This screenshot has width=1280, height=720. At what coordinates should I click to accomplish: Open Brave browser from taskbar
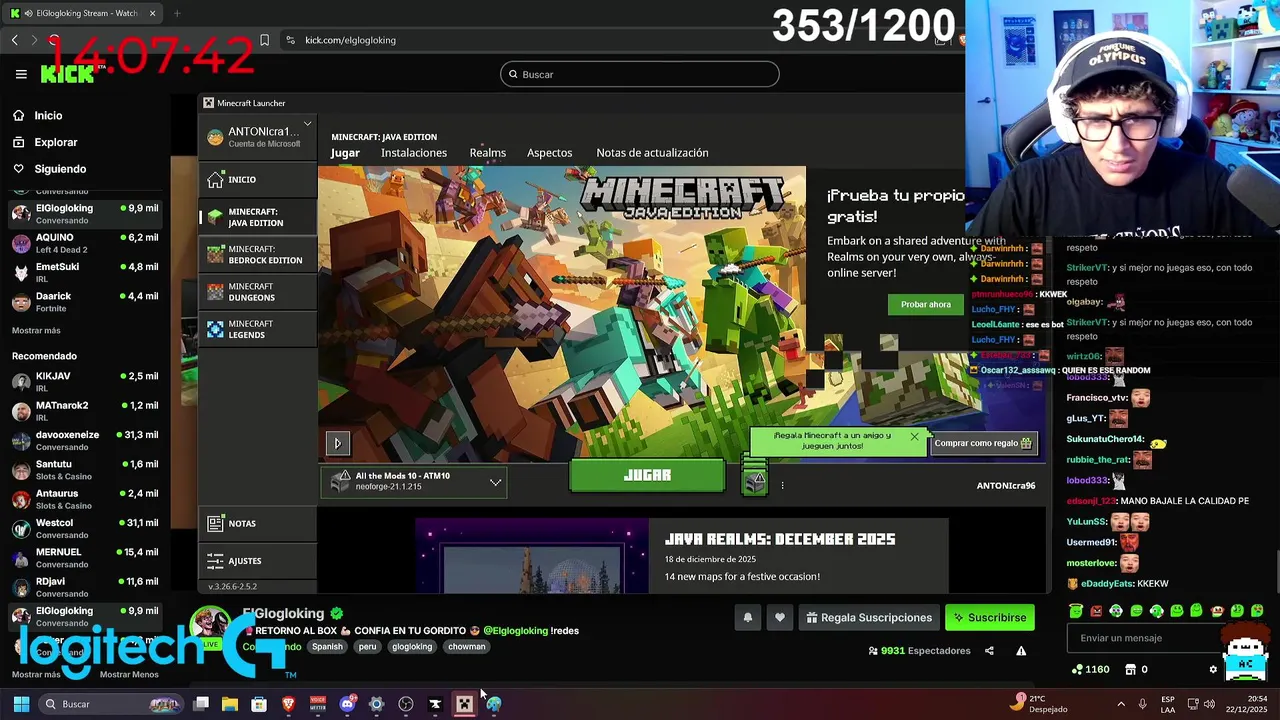[289, 704]
